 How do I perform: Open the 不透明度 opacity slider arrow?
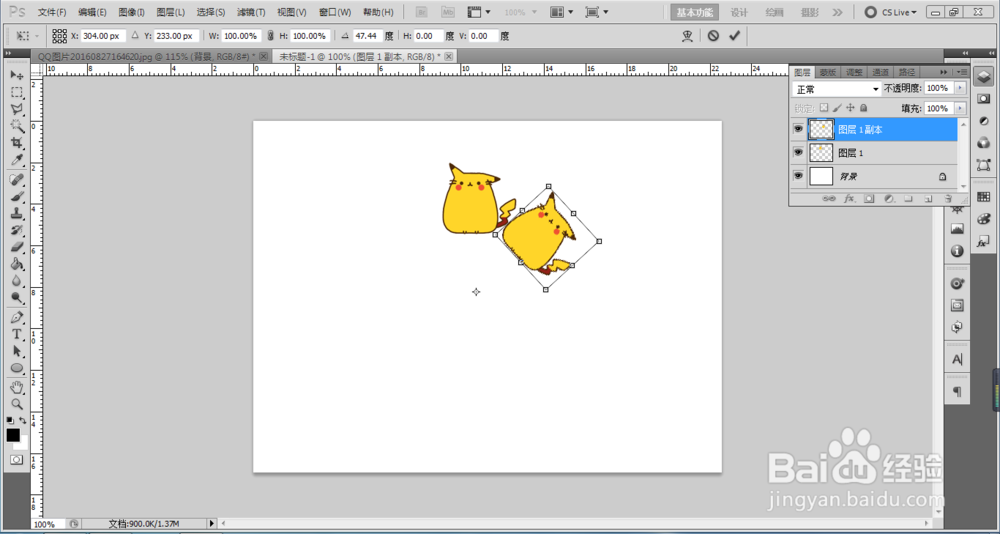click(960, 88)
